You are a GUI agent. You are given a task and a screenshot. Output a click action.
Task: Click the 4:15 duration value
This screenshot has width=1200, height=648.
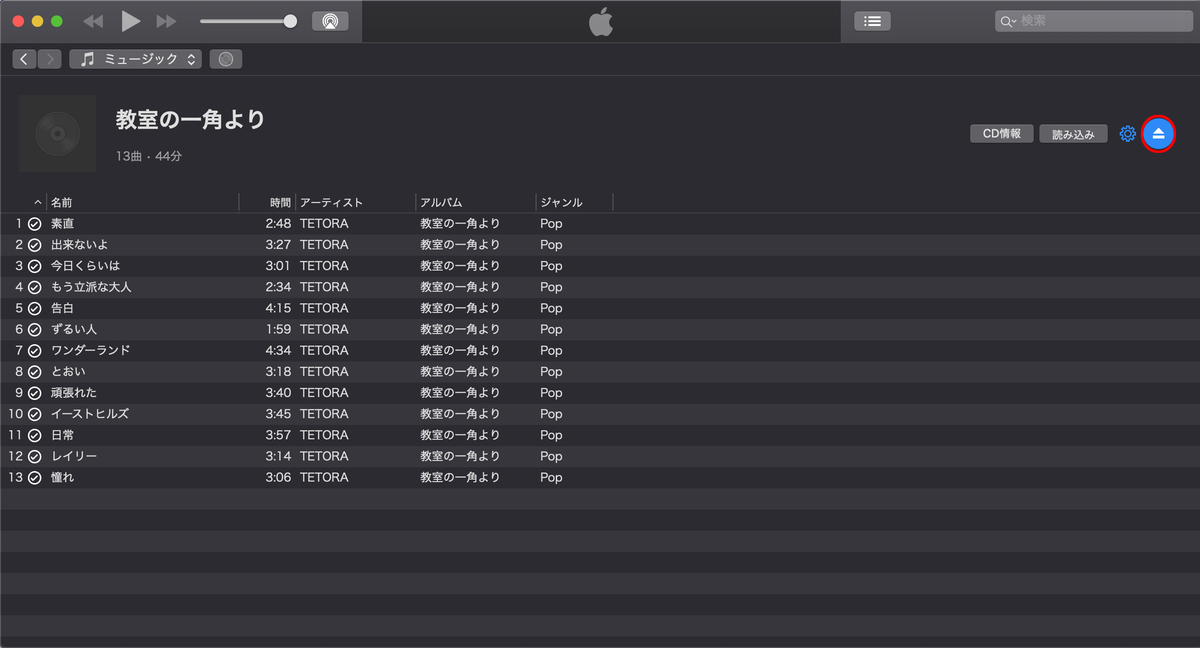click(x=278, y=308)
